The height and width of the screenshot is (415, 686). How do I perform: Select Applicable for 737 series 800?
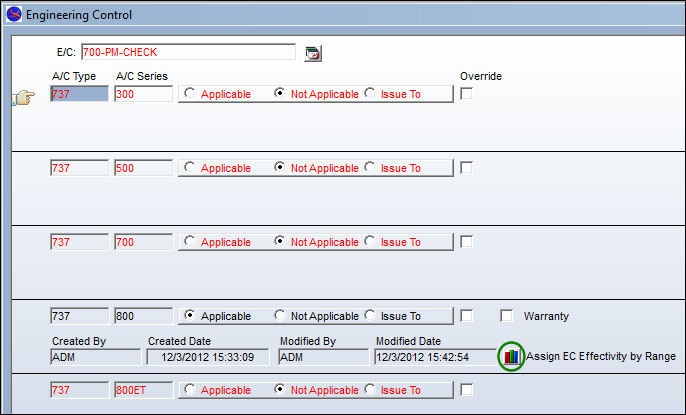tap(189, 315)
